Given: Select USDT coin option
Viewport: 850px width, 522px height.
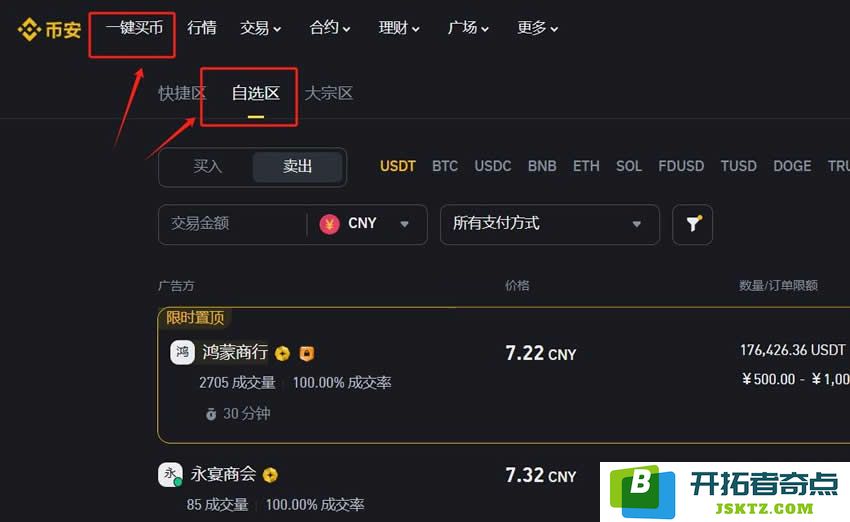Looking at the screenshot, I should click(397, 166).
